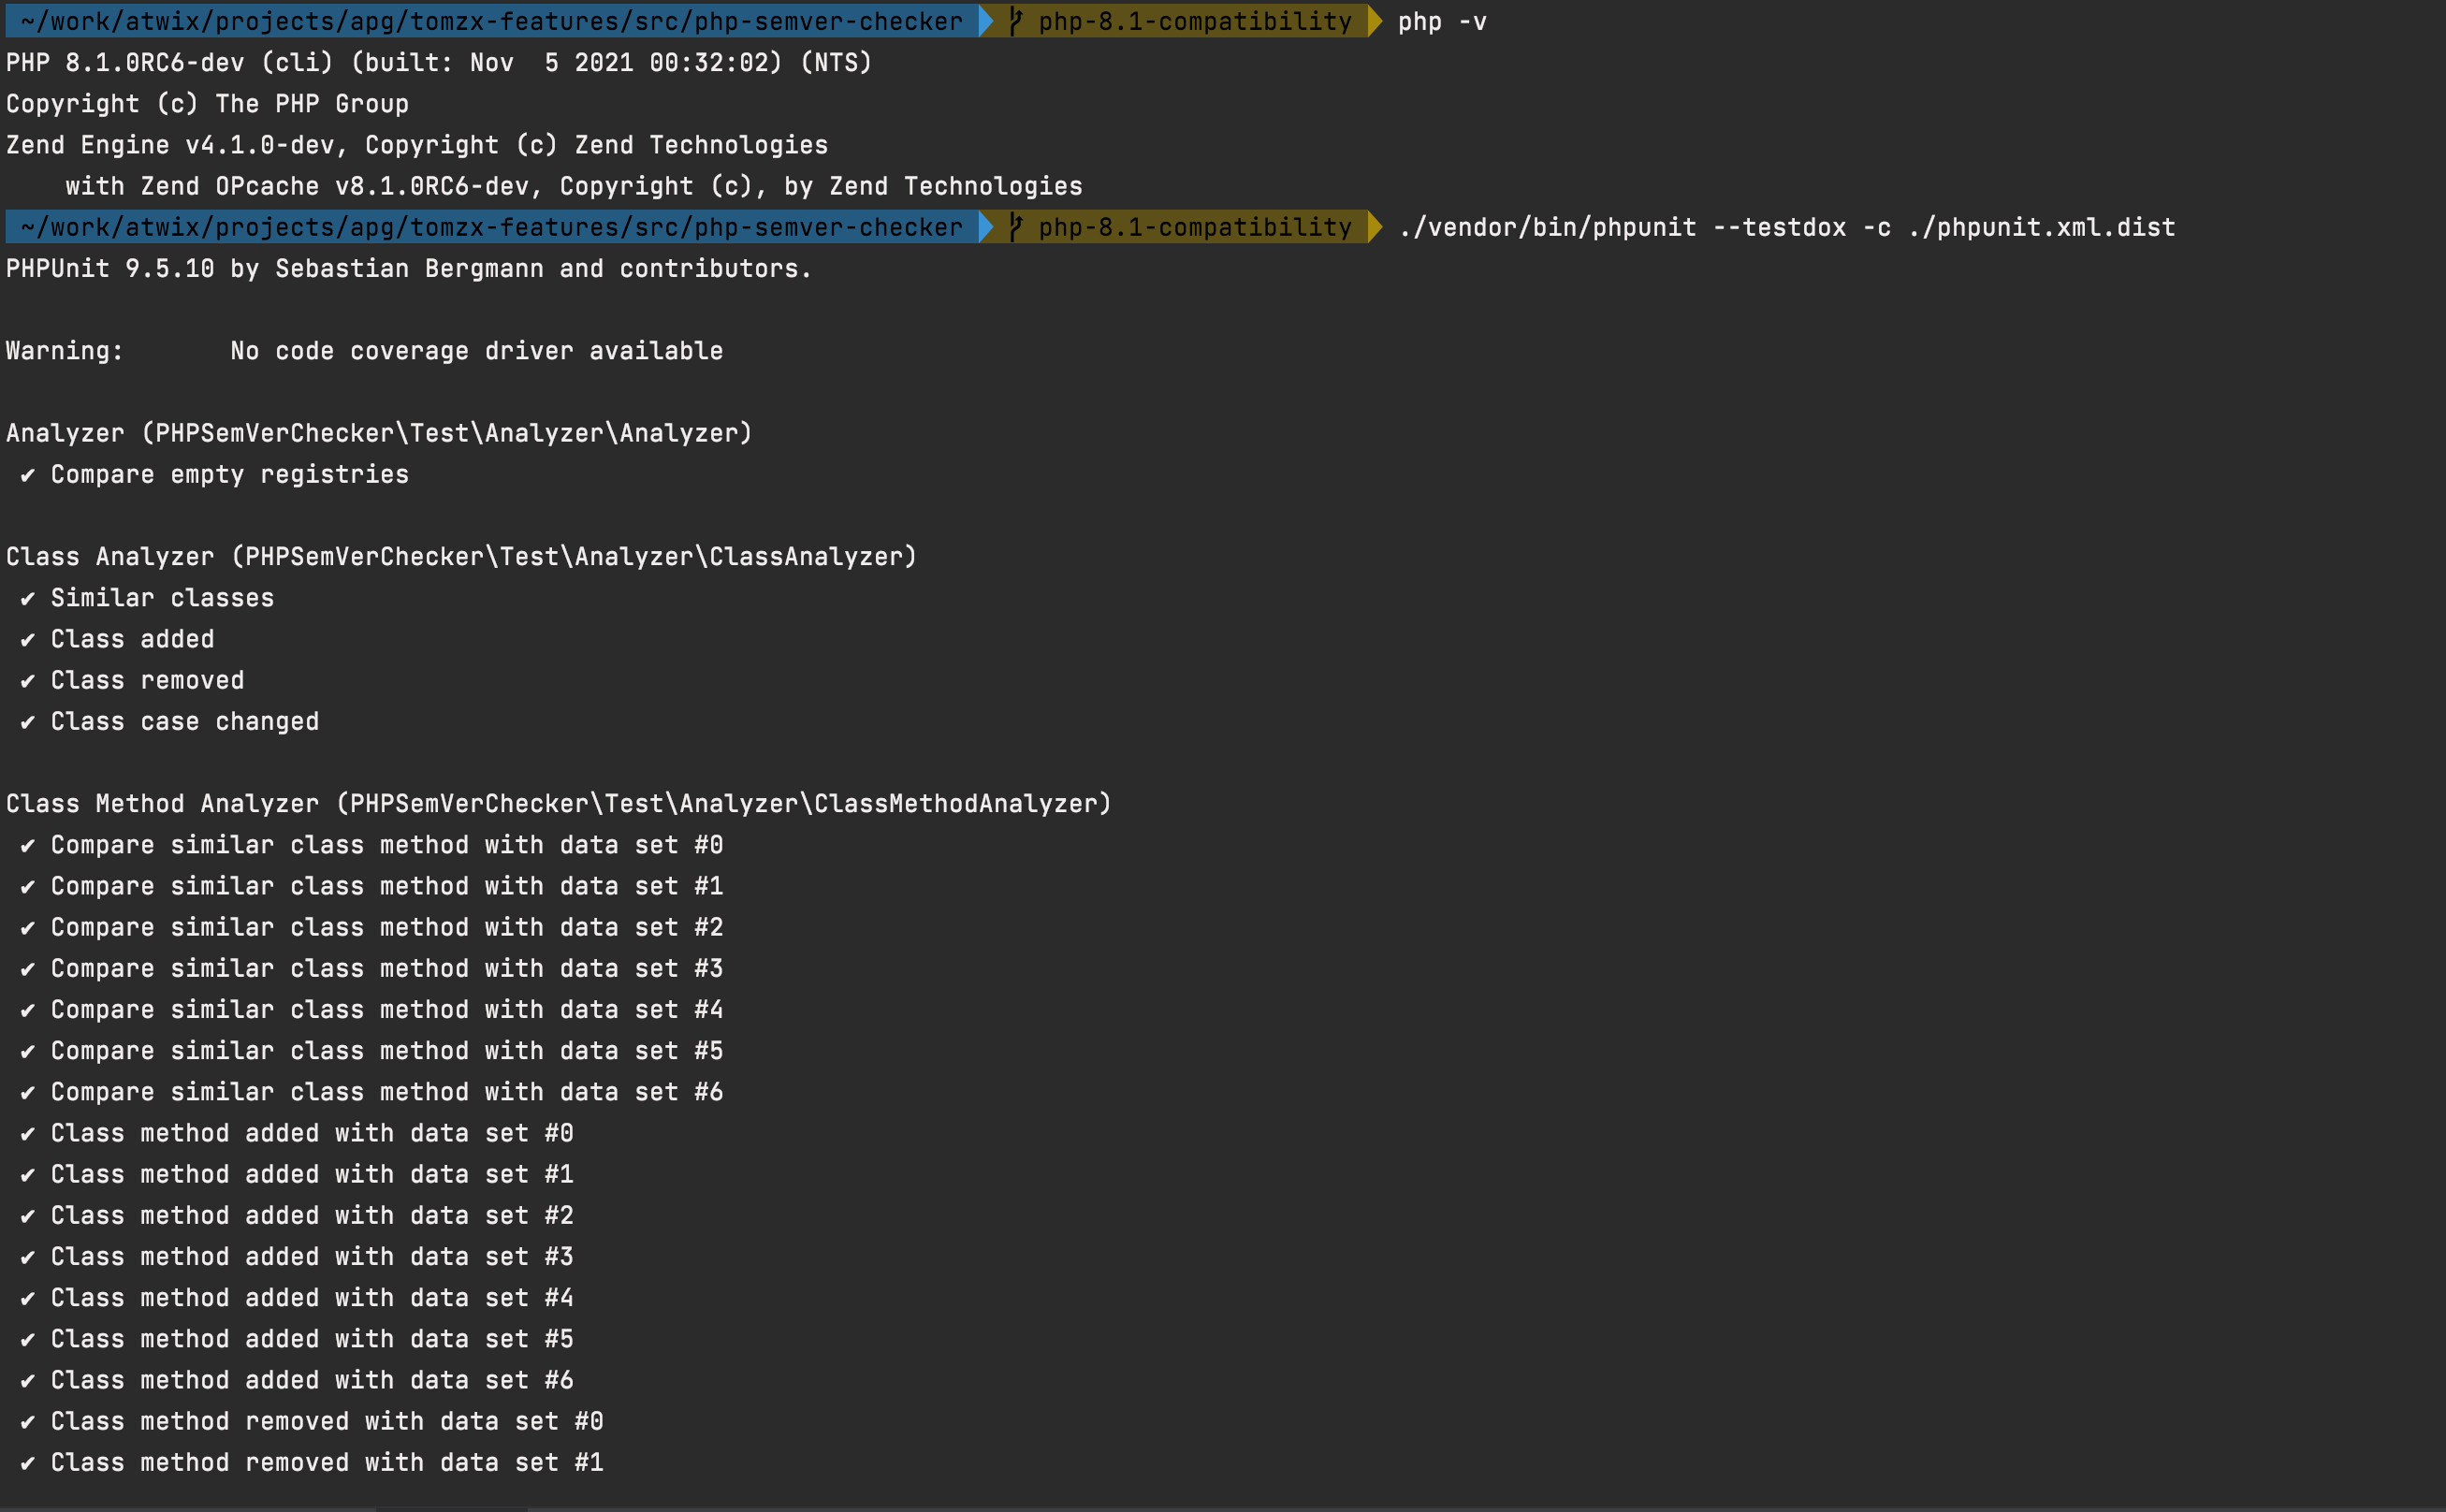Click the checkmark beside 'Class case changed'
Viewport: 2446px width, 1512px height.
28,722
